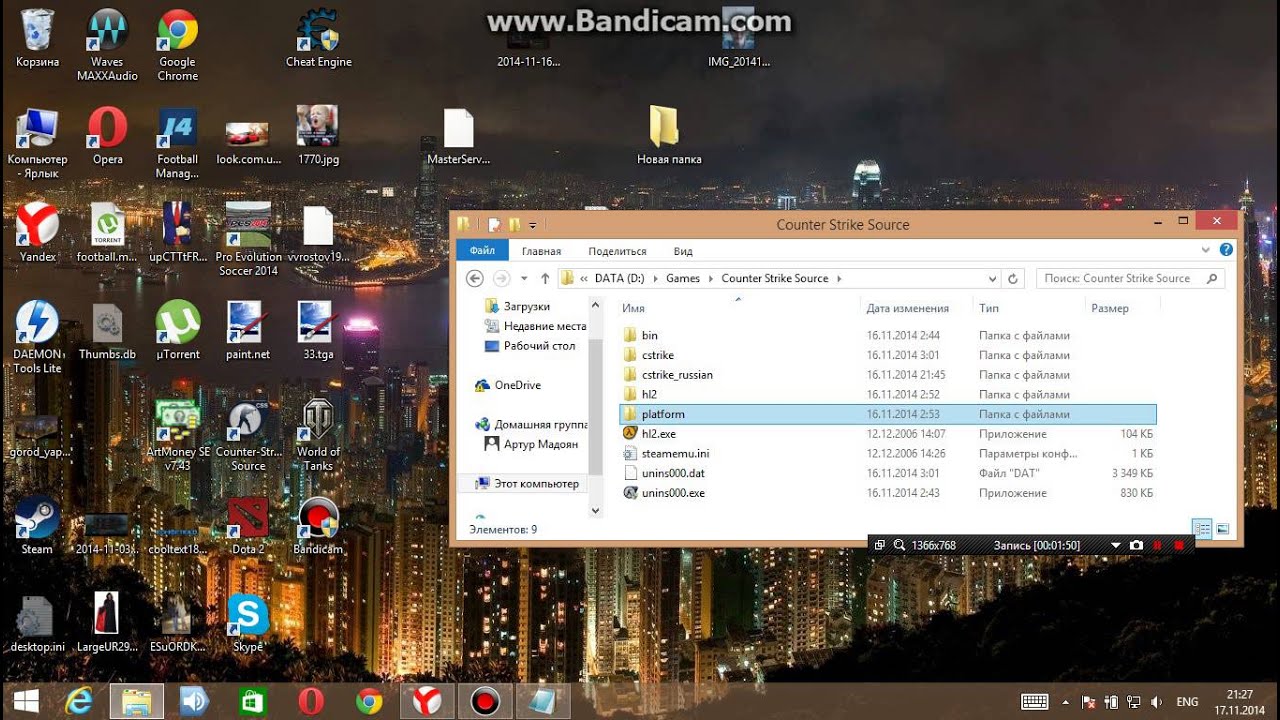Go up one folder level in Explorer
This screenshot has width=1280, height=720.
[545, 279]
